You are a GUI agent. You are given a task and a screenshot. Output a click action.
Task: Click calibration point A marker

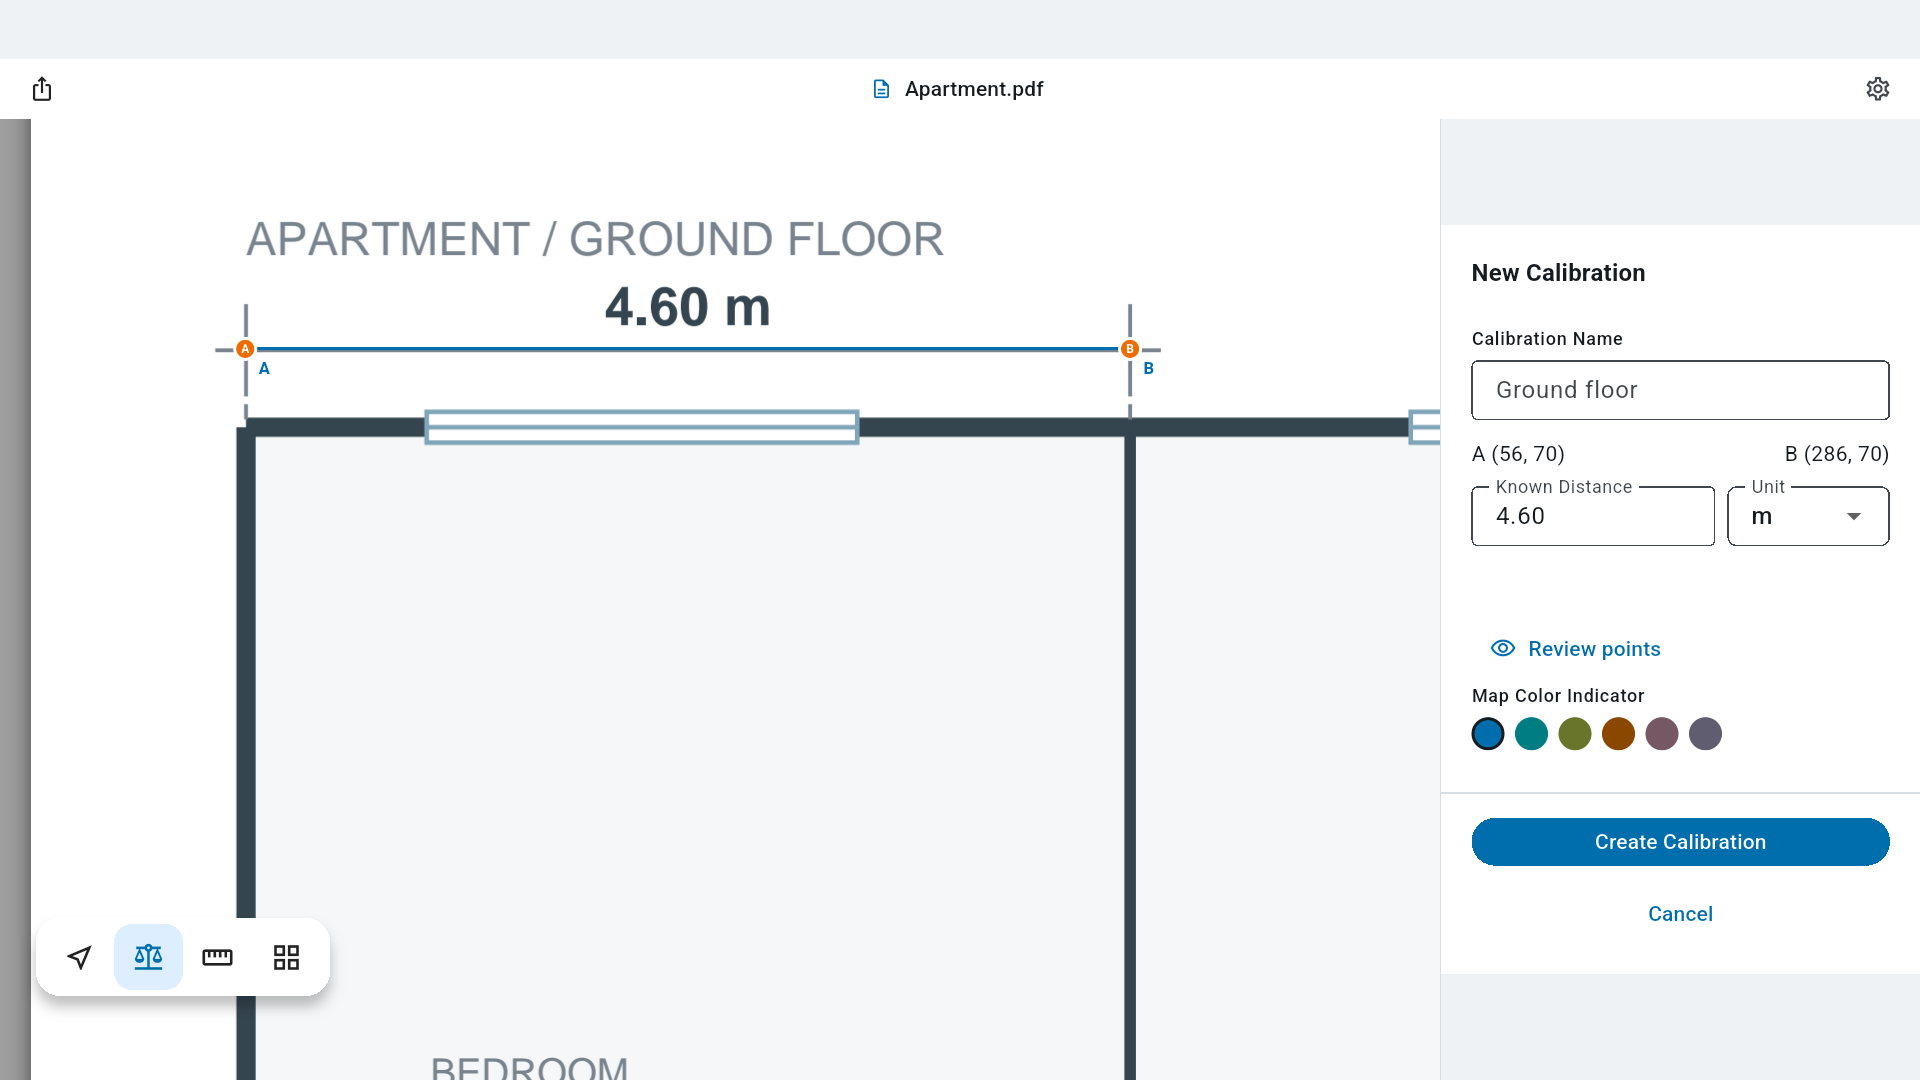coord(245,349)
